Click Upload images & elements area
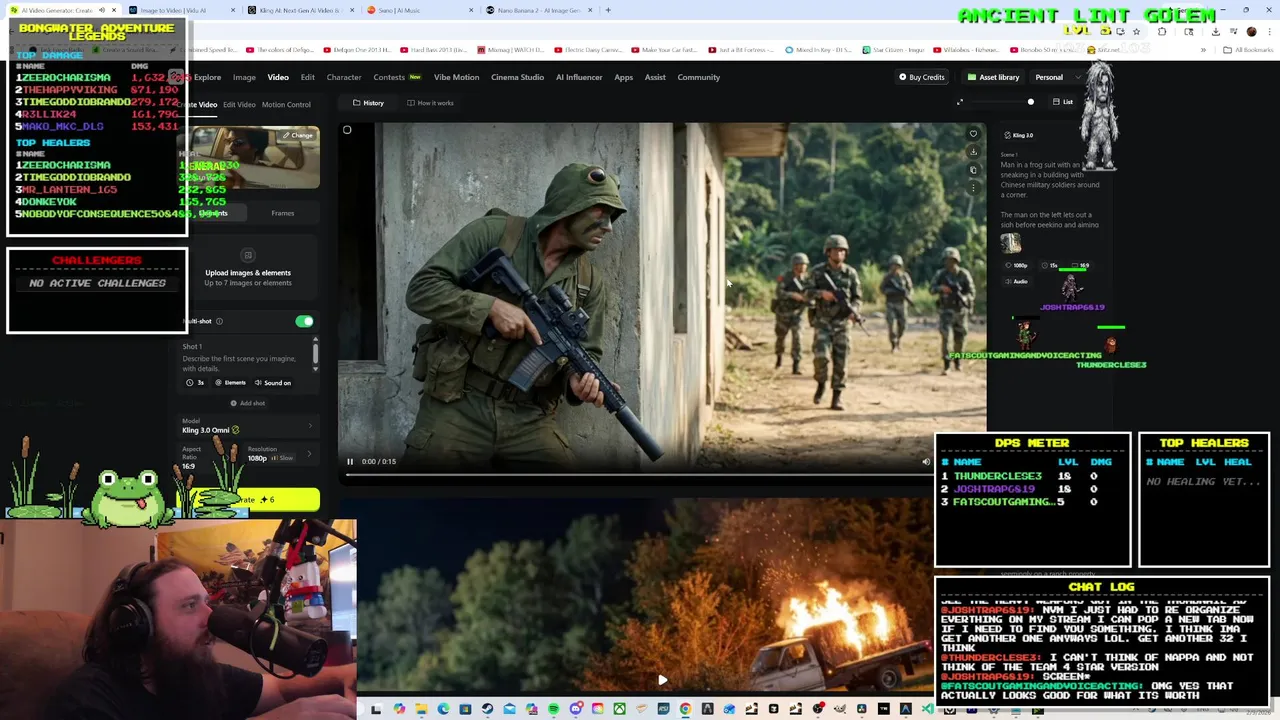Viewport: 1280px width, 720px height. point(248,267)
